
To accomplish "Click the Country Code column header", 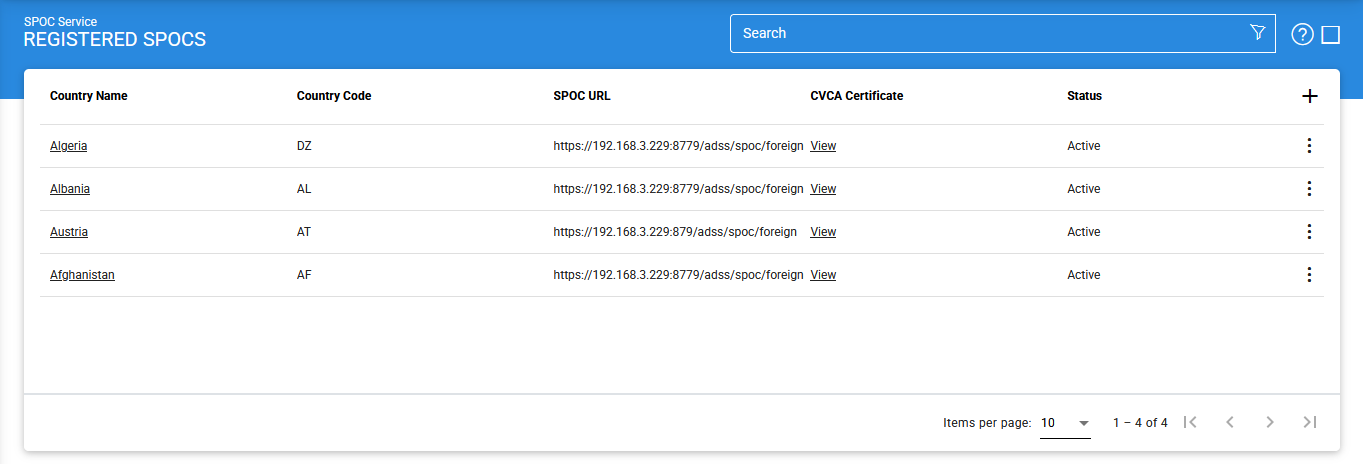I will click(x=334, y=96).
